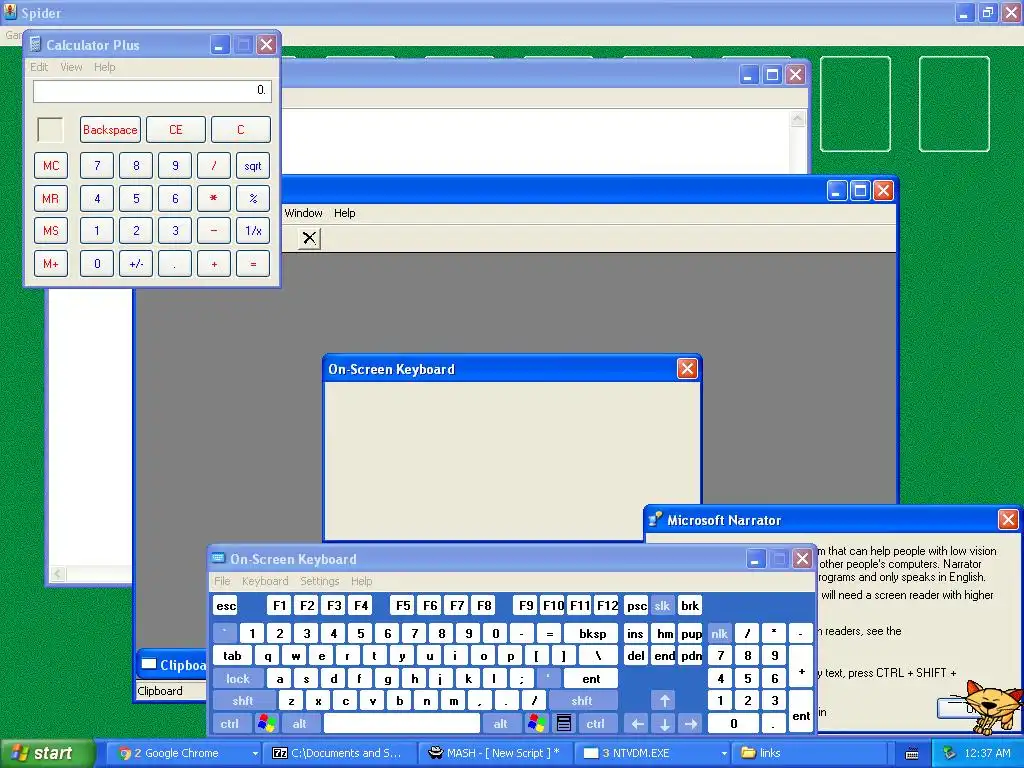Viewport: 1024px width, 768px height.
Task: Click the Backspace button in Calculator Plus
Action: click(110, 129)
